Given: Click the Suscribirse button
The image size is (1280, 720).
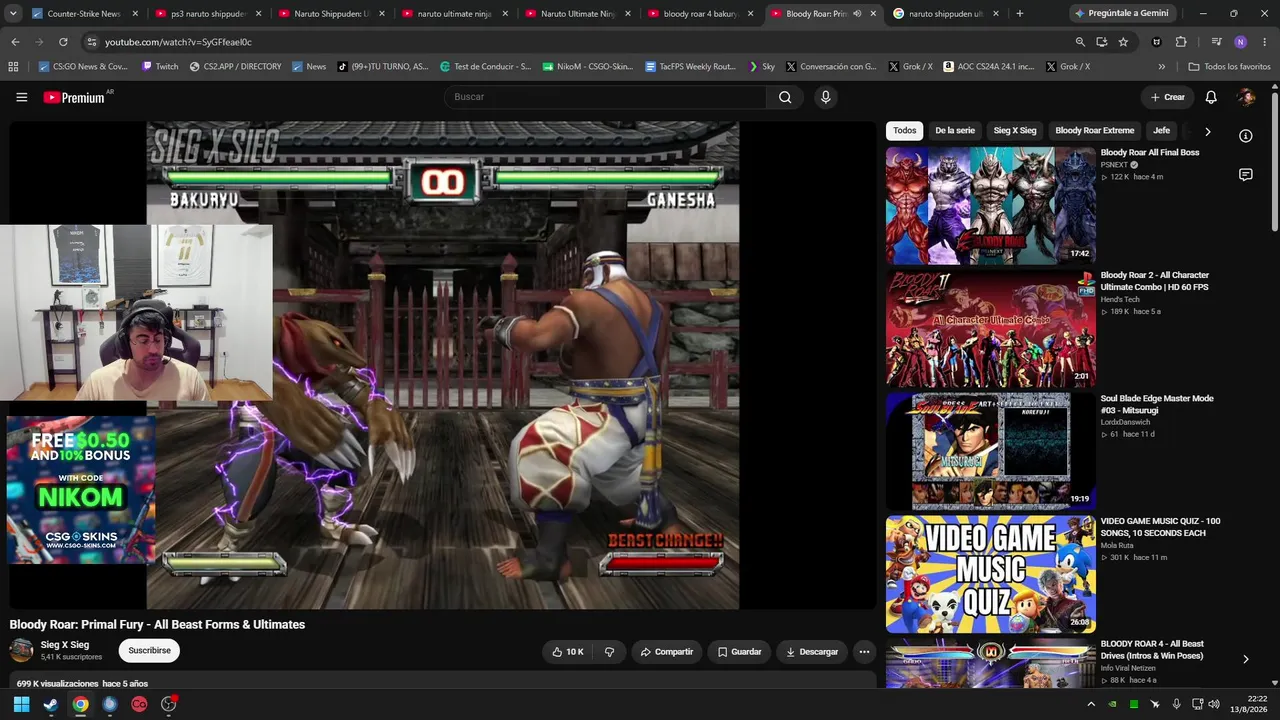Looking at the screenshot, I should pyautogui.click(x=149, y=651).
